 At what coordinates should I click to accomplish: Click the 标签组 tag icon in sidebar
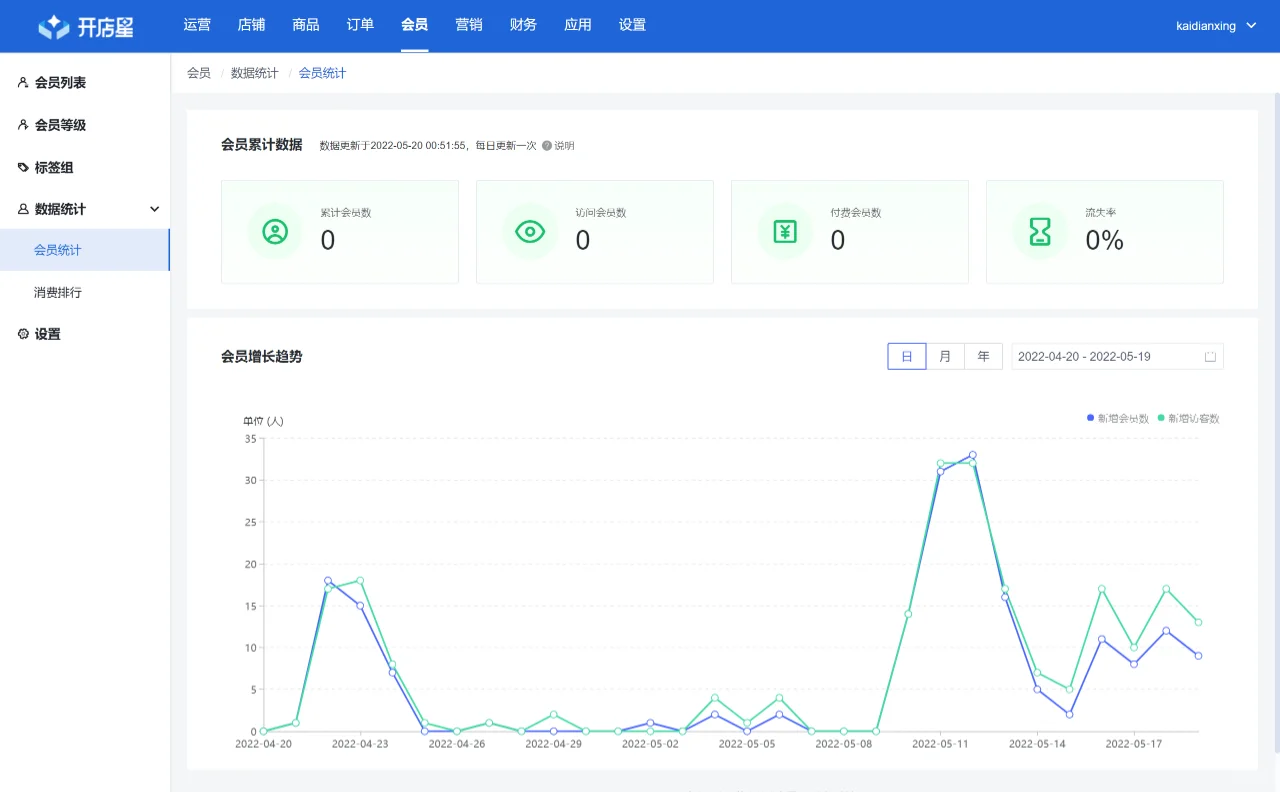[21, 167]
